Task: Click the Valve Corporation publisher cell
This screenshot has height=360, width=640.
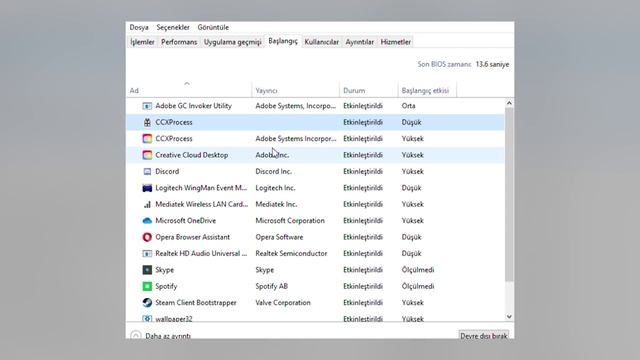Action: (283, 302)
